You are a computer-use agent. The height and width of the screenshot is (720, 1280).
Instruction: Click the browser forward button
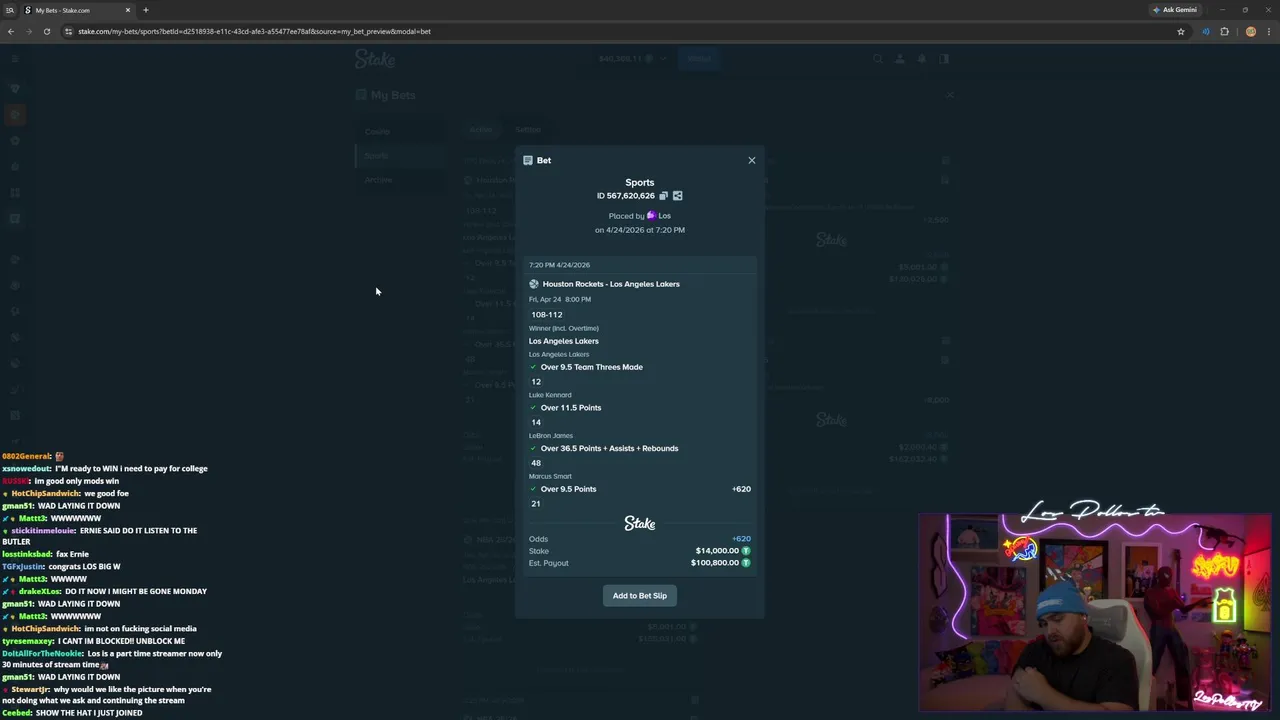[28, 31]
